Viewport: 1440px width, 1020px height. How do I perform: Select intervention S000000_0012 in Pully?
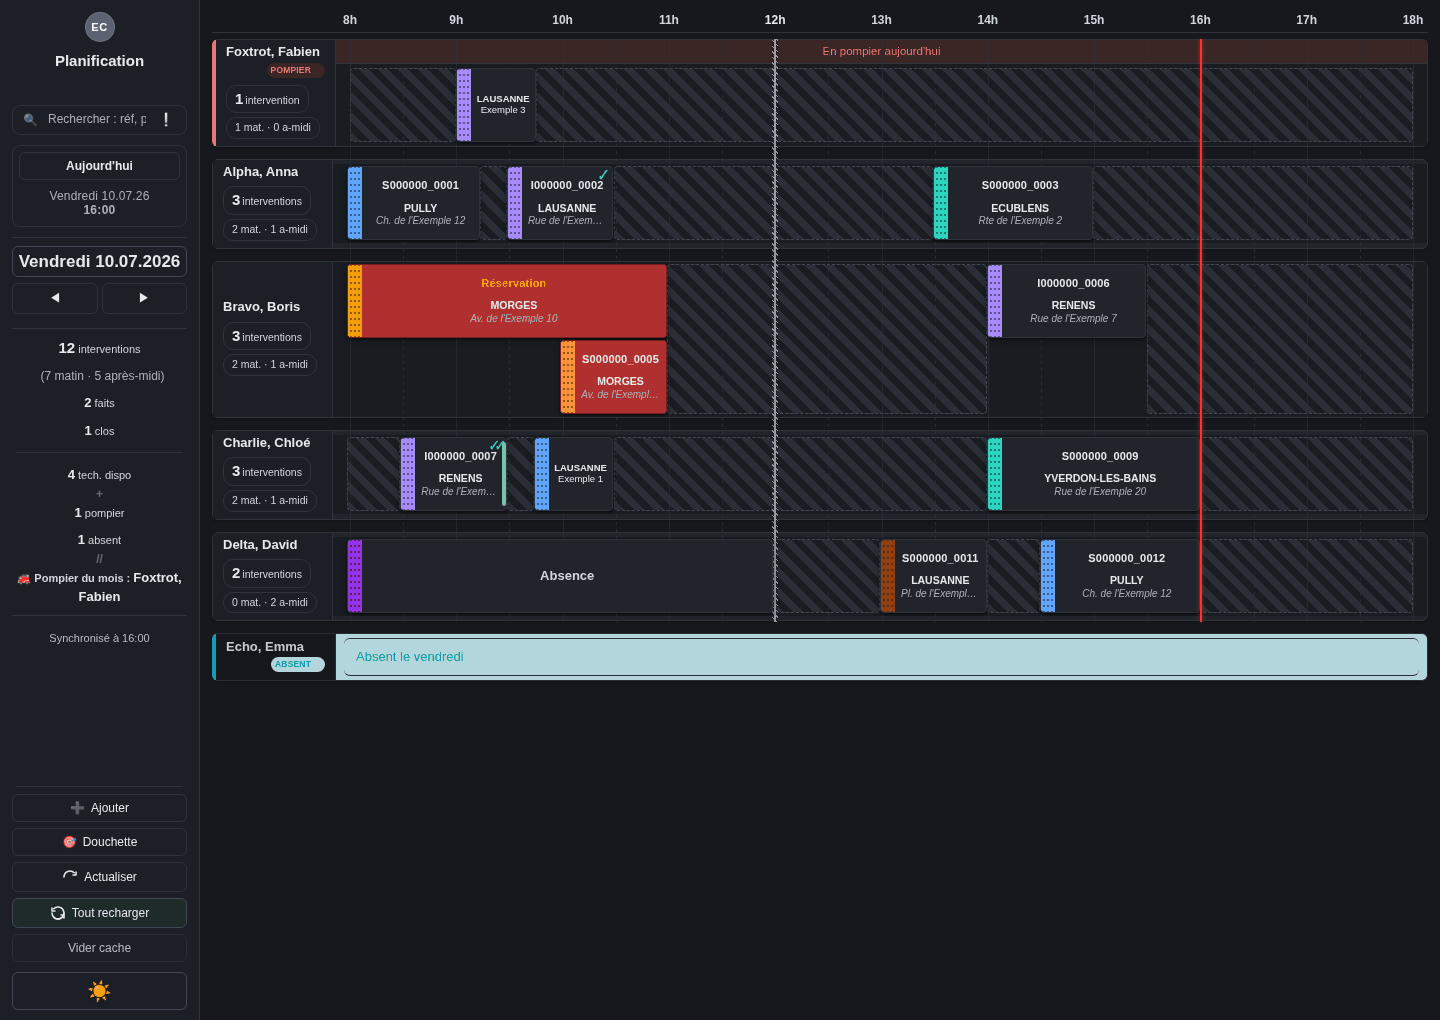pos(1120,576)
